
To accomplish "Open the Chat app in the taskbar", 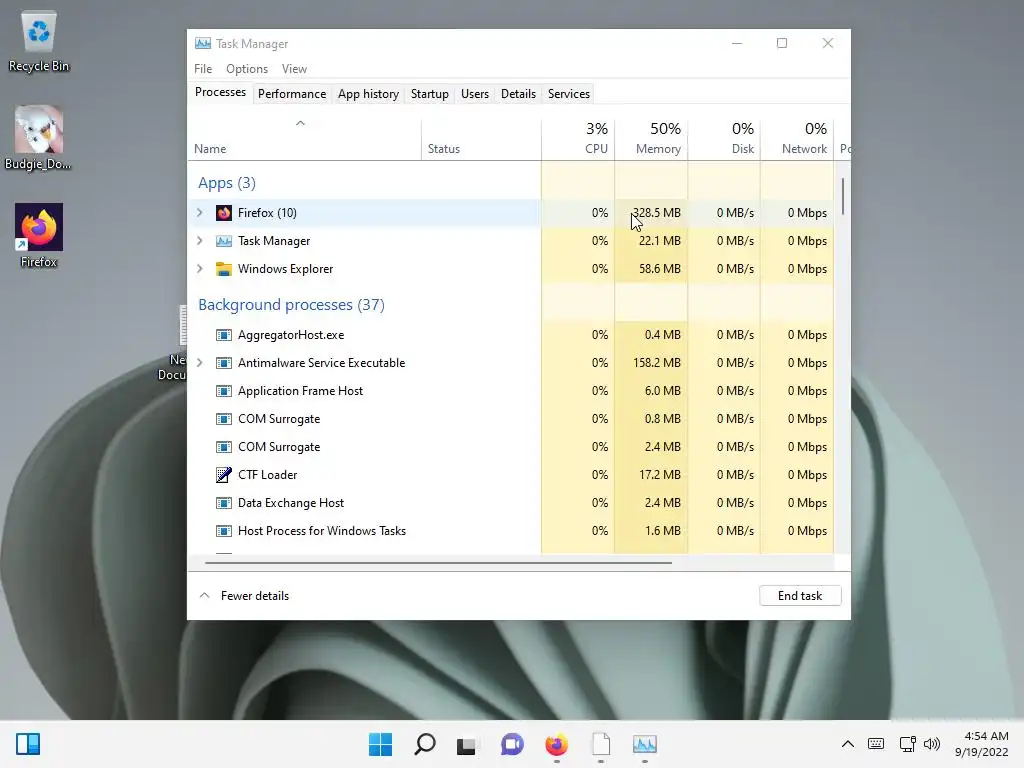I will click(513, 744).
